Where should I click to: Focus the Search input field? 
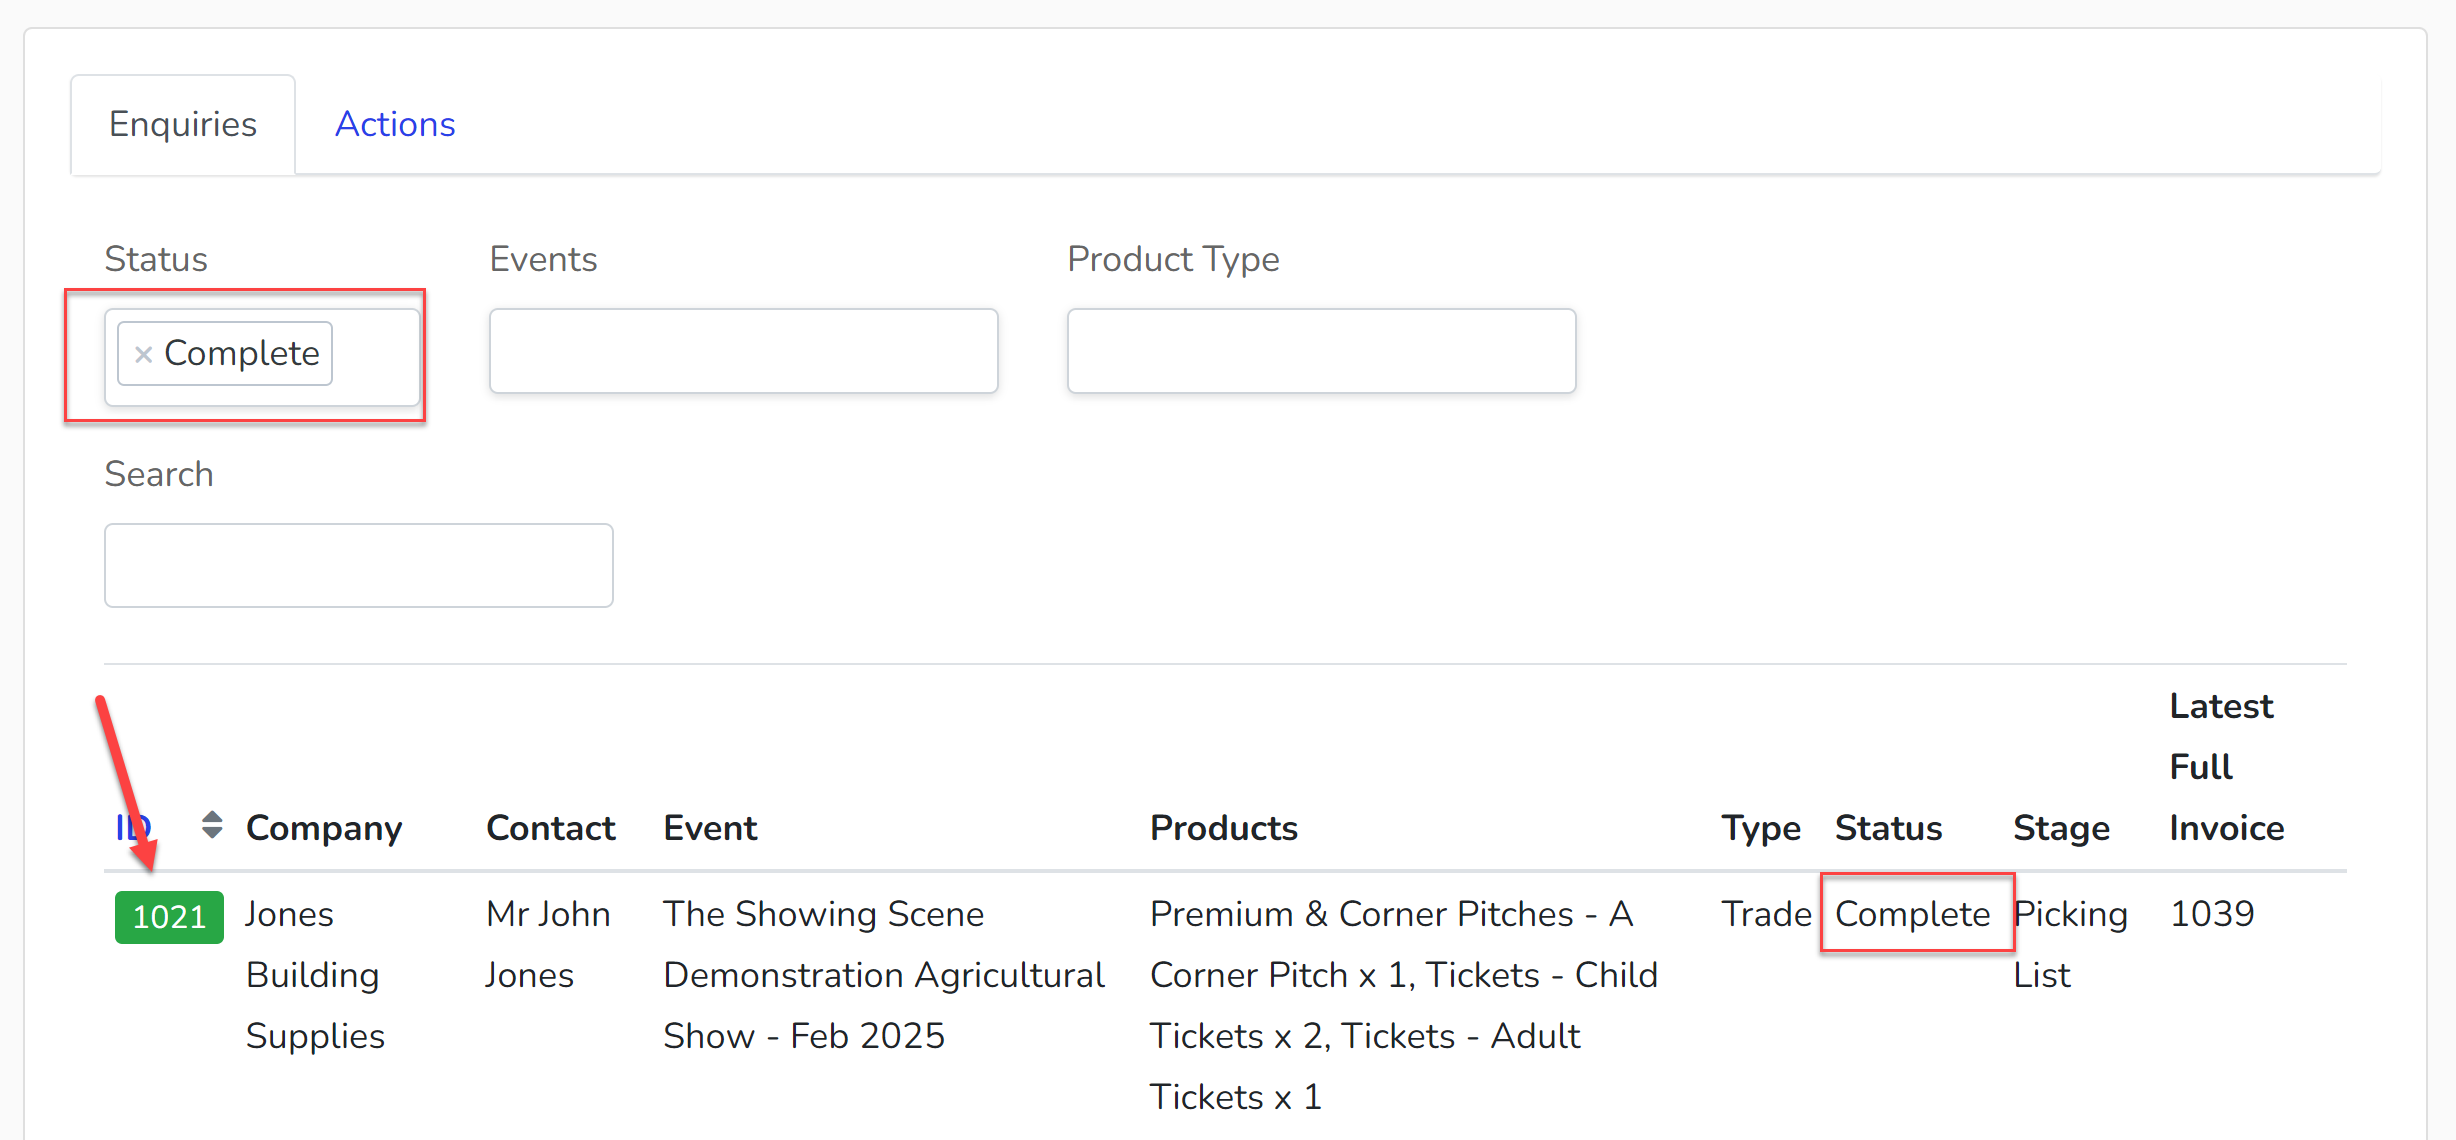[358, 565]
